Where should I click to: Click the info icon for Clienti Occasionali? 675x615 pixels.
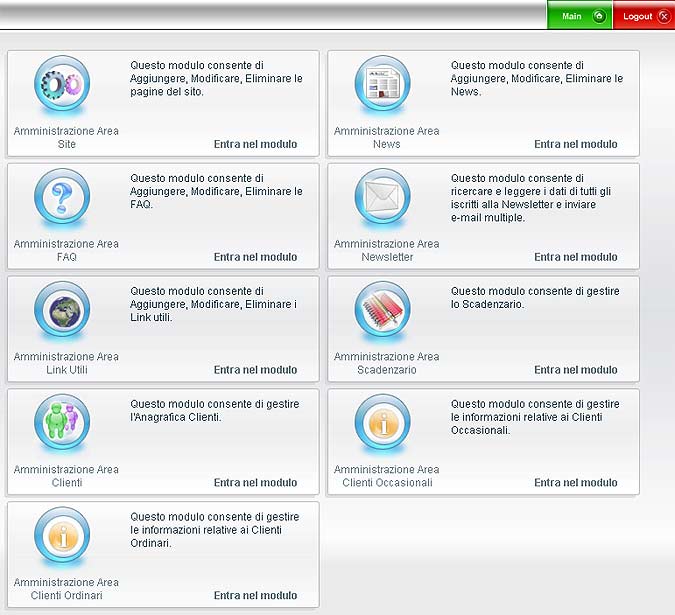point(382,422)
